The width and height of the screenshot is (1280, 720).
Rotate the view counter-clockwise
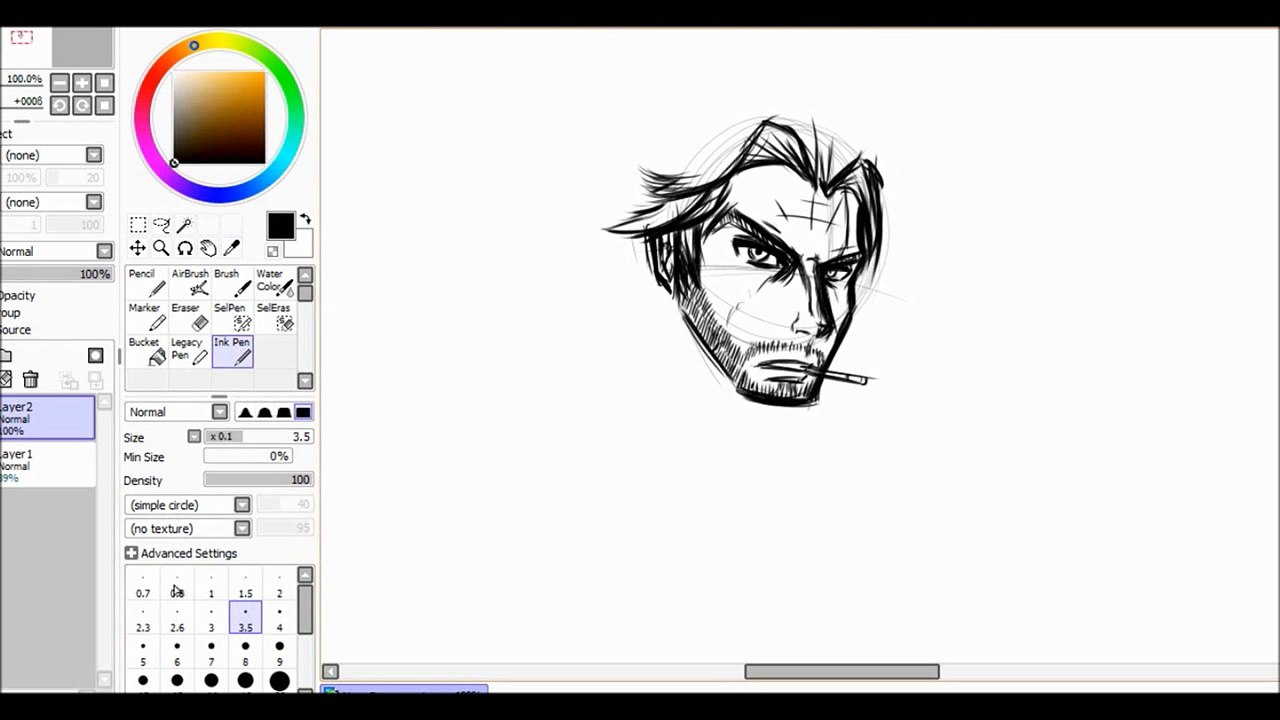point(60,105)
